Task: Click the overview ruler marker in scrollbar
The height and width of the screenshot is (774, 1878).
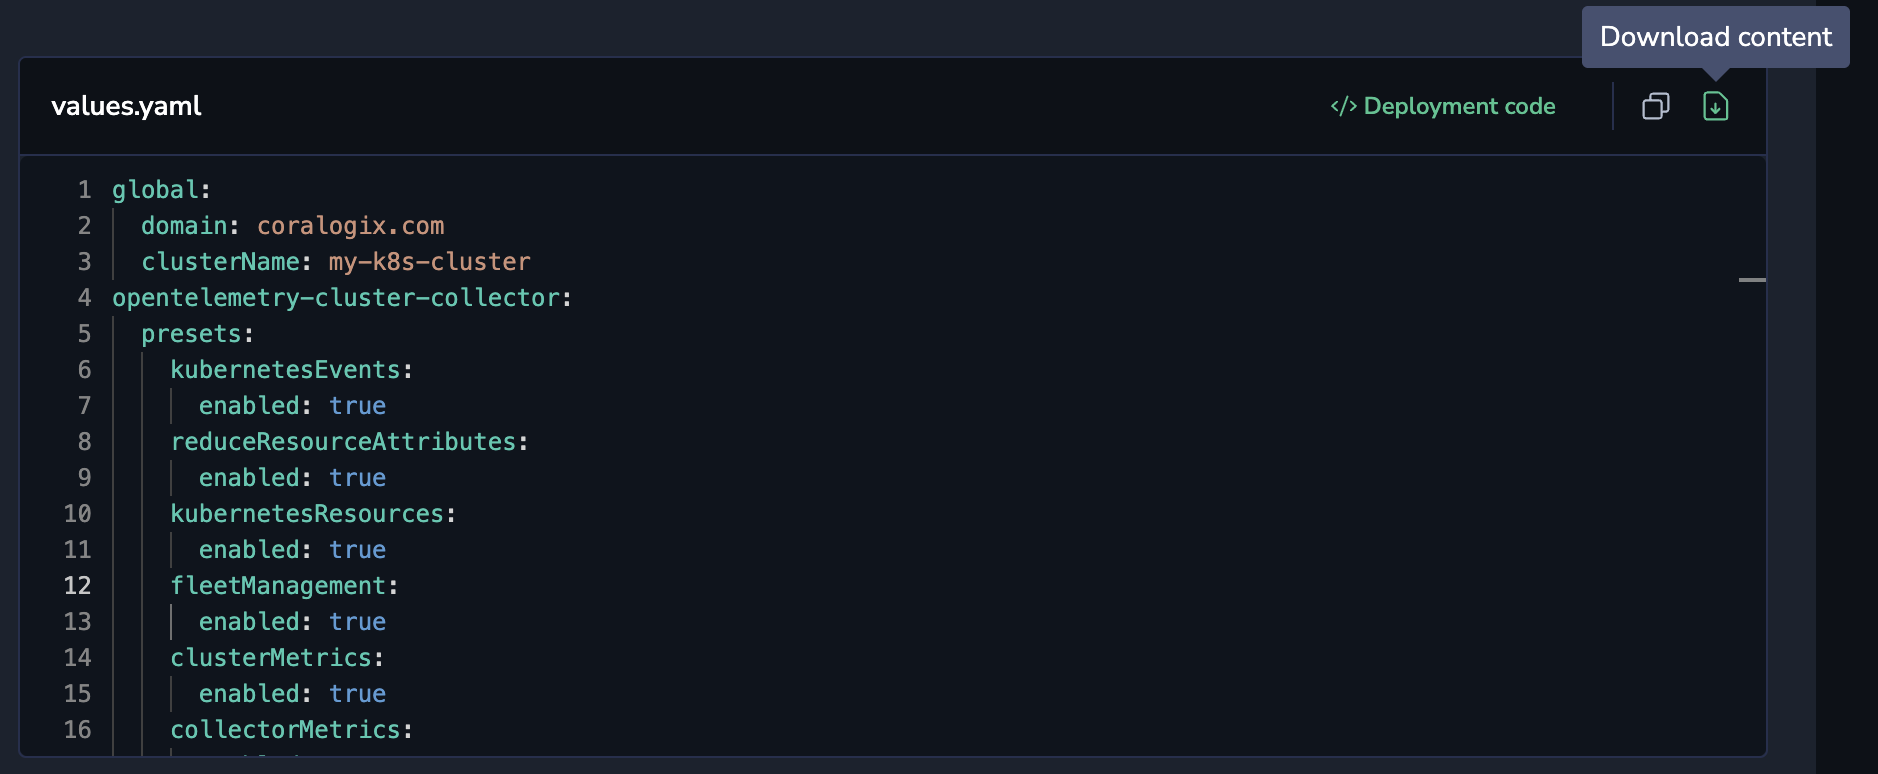Action: [x=1752, y=280]
